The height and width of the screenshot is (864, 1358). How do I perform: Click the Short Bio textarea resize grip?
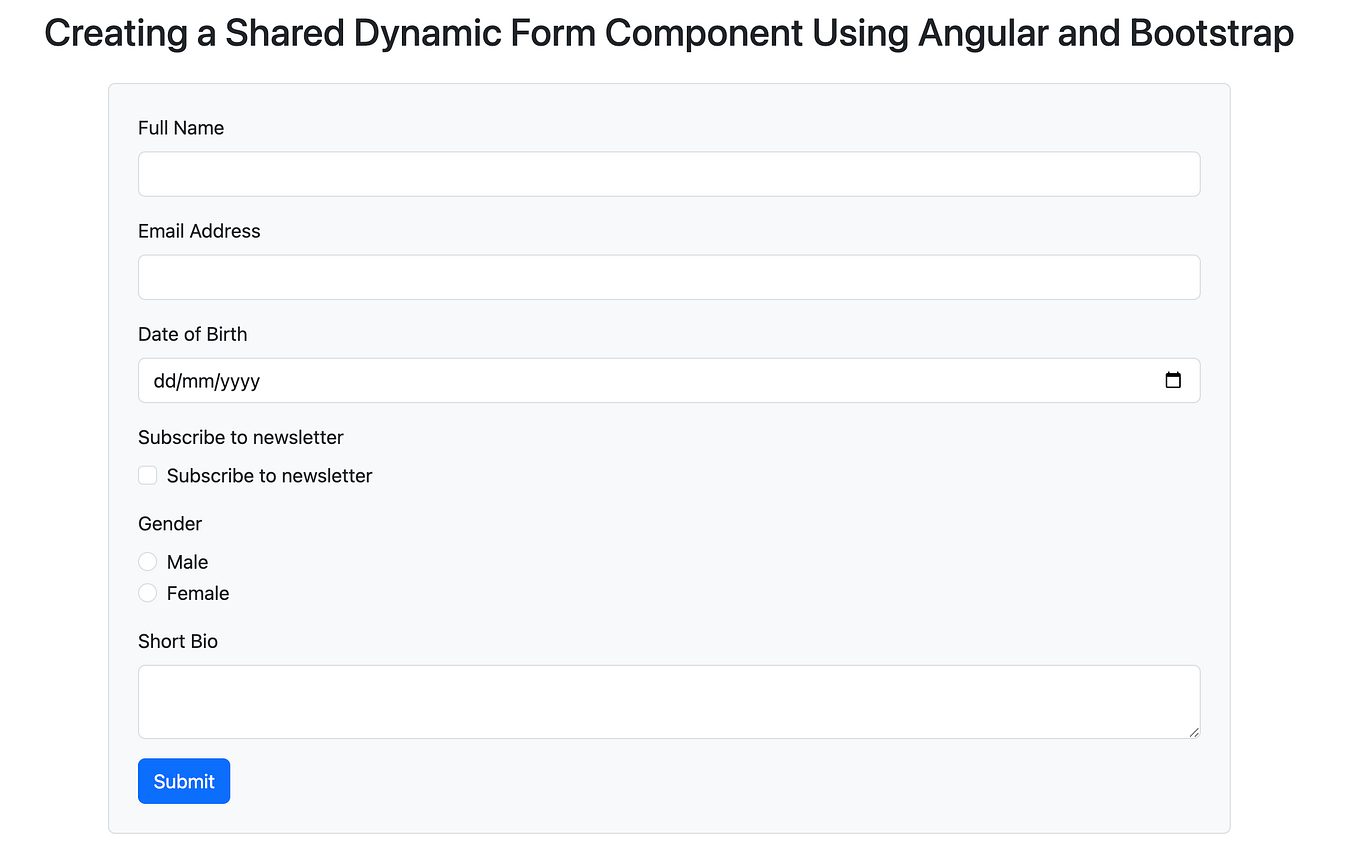click(1193, 732)
